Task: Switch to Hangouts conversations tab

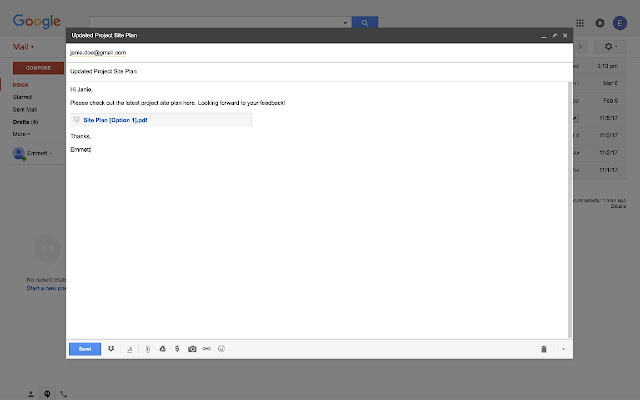Action: pos(47,394)
